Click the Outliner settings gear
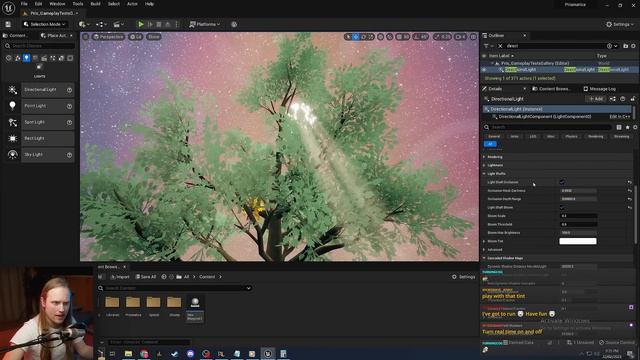The height and width of the screenshot is (360, 640). pos(633,46)
